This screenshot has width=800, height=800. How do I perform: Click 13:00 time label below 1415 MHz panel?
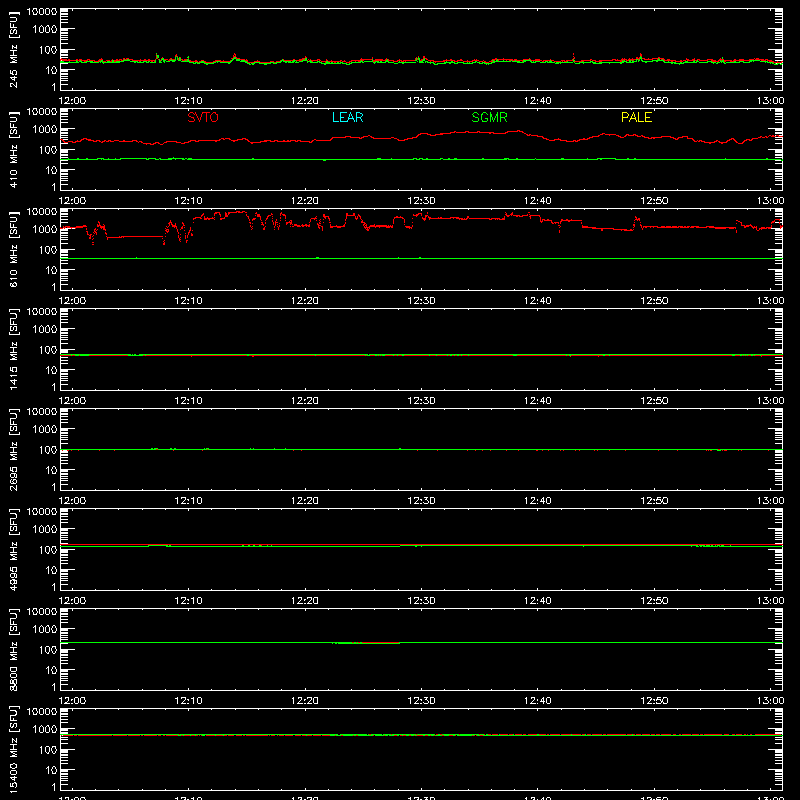(x=770, y=401)
